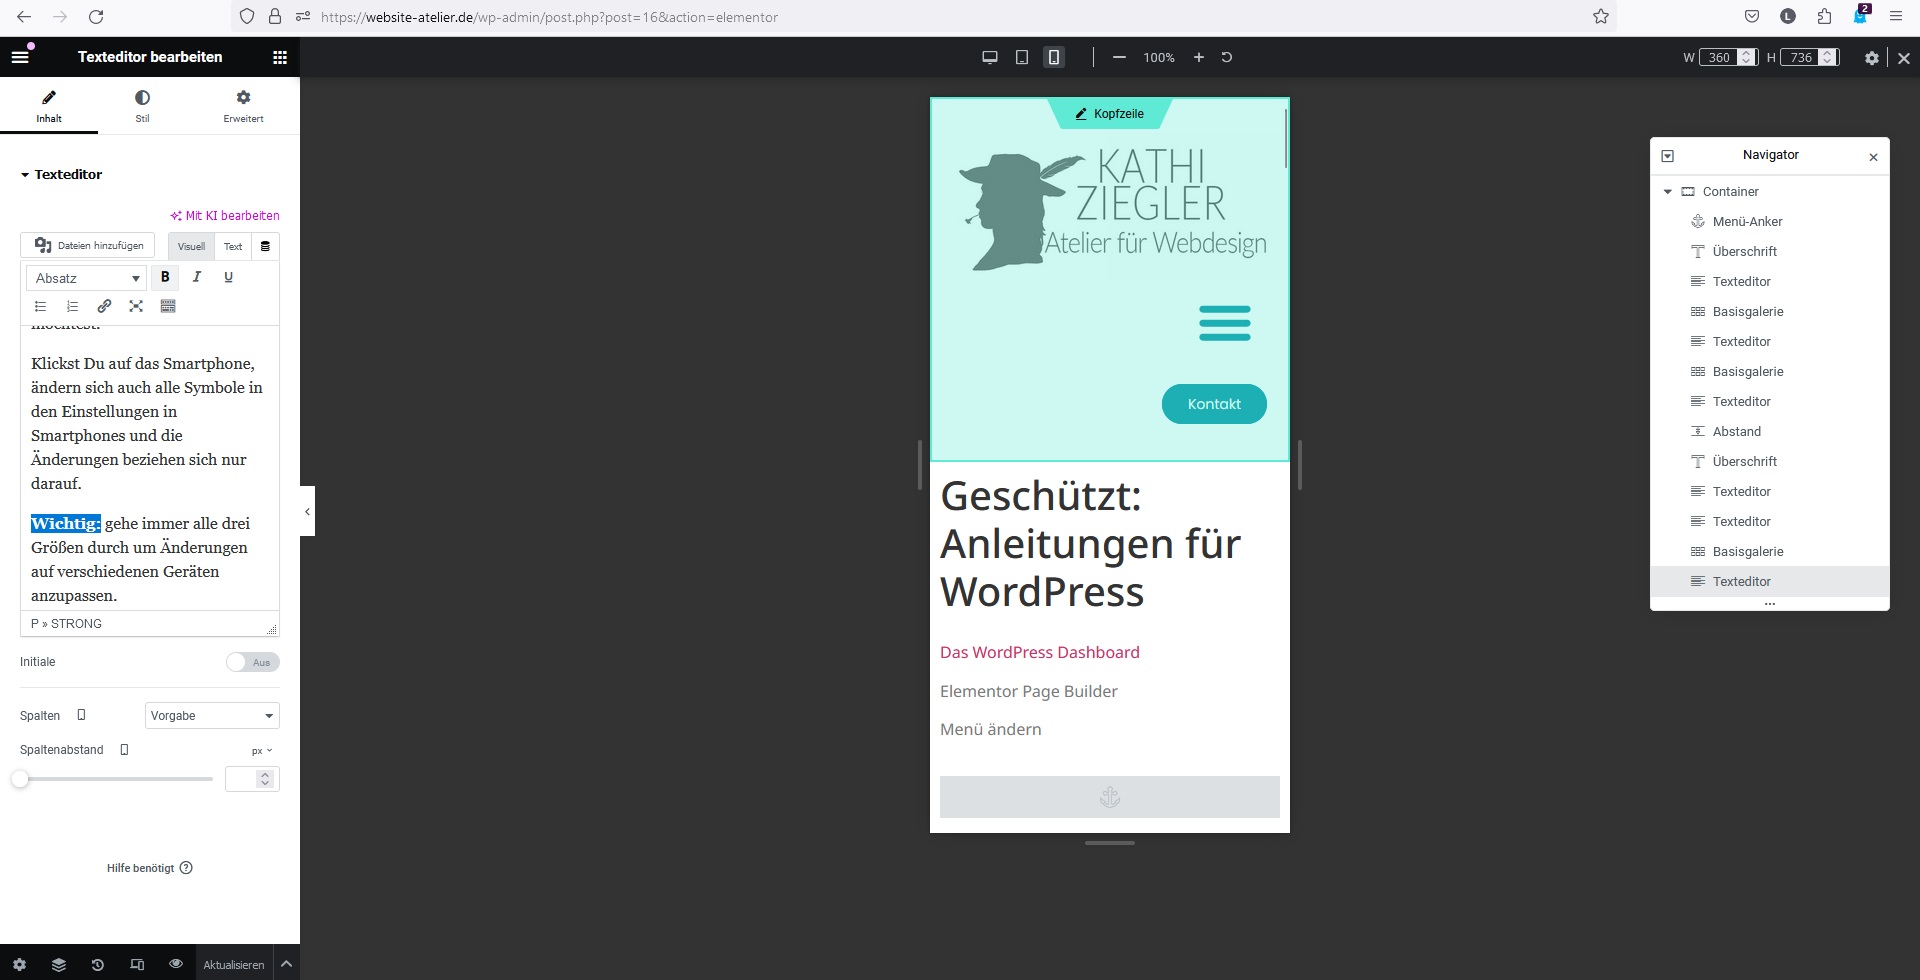Select mobile preview mode icon
The image size is (1920, 980).
1054,57
